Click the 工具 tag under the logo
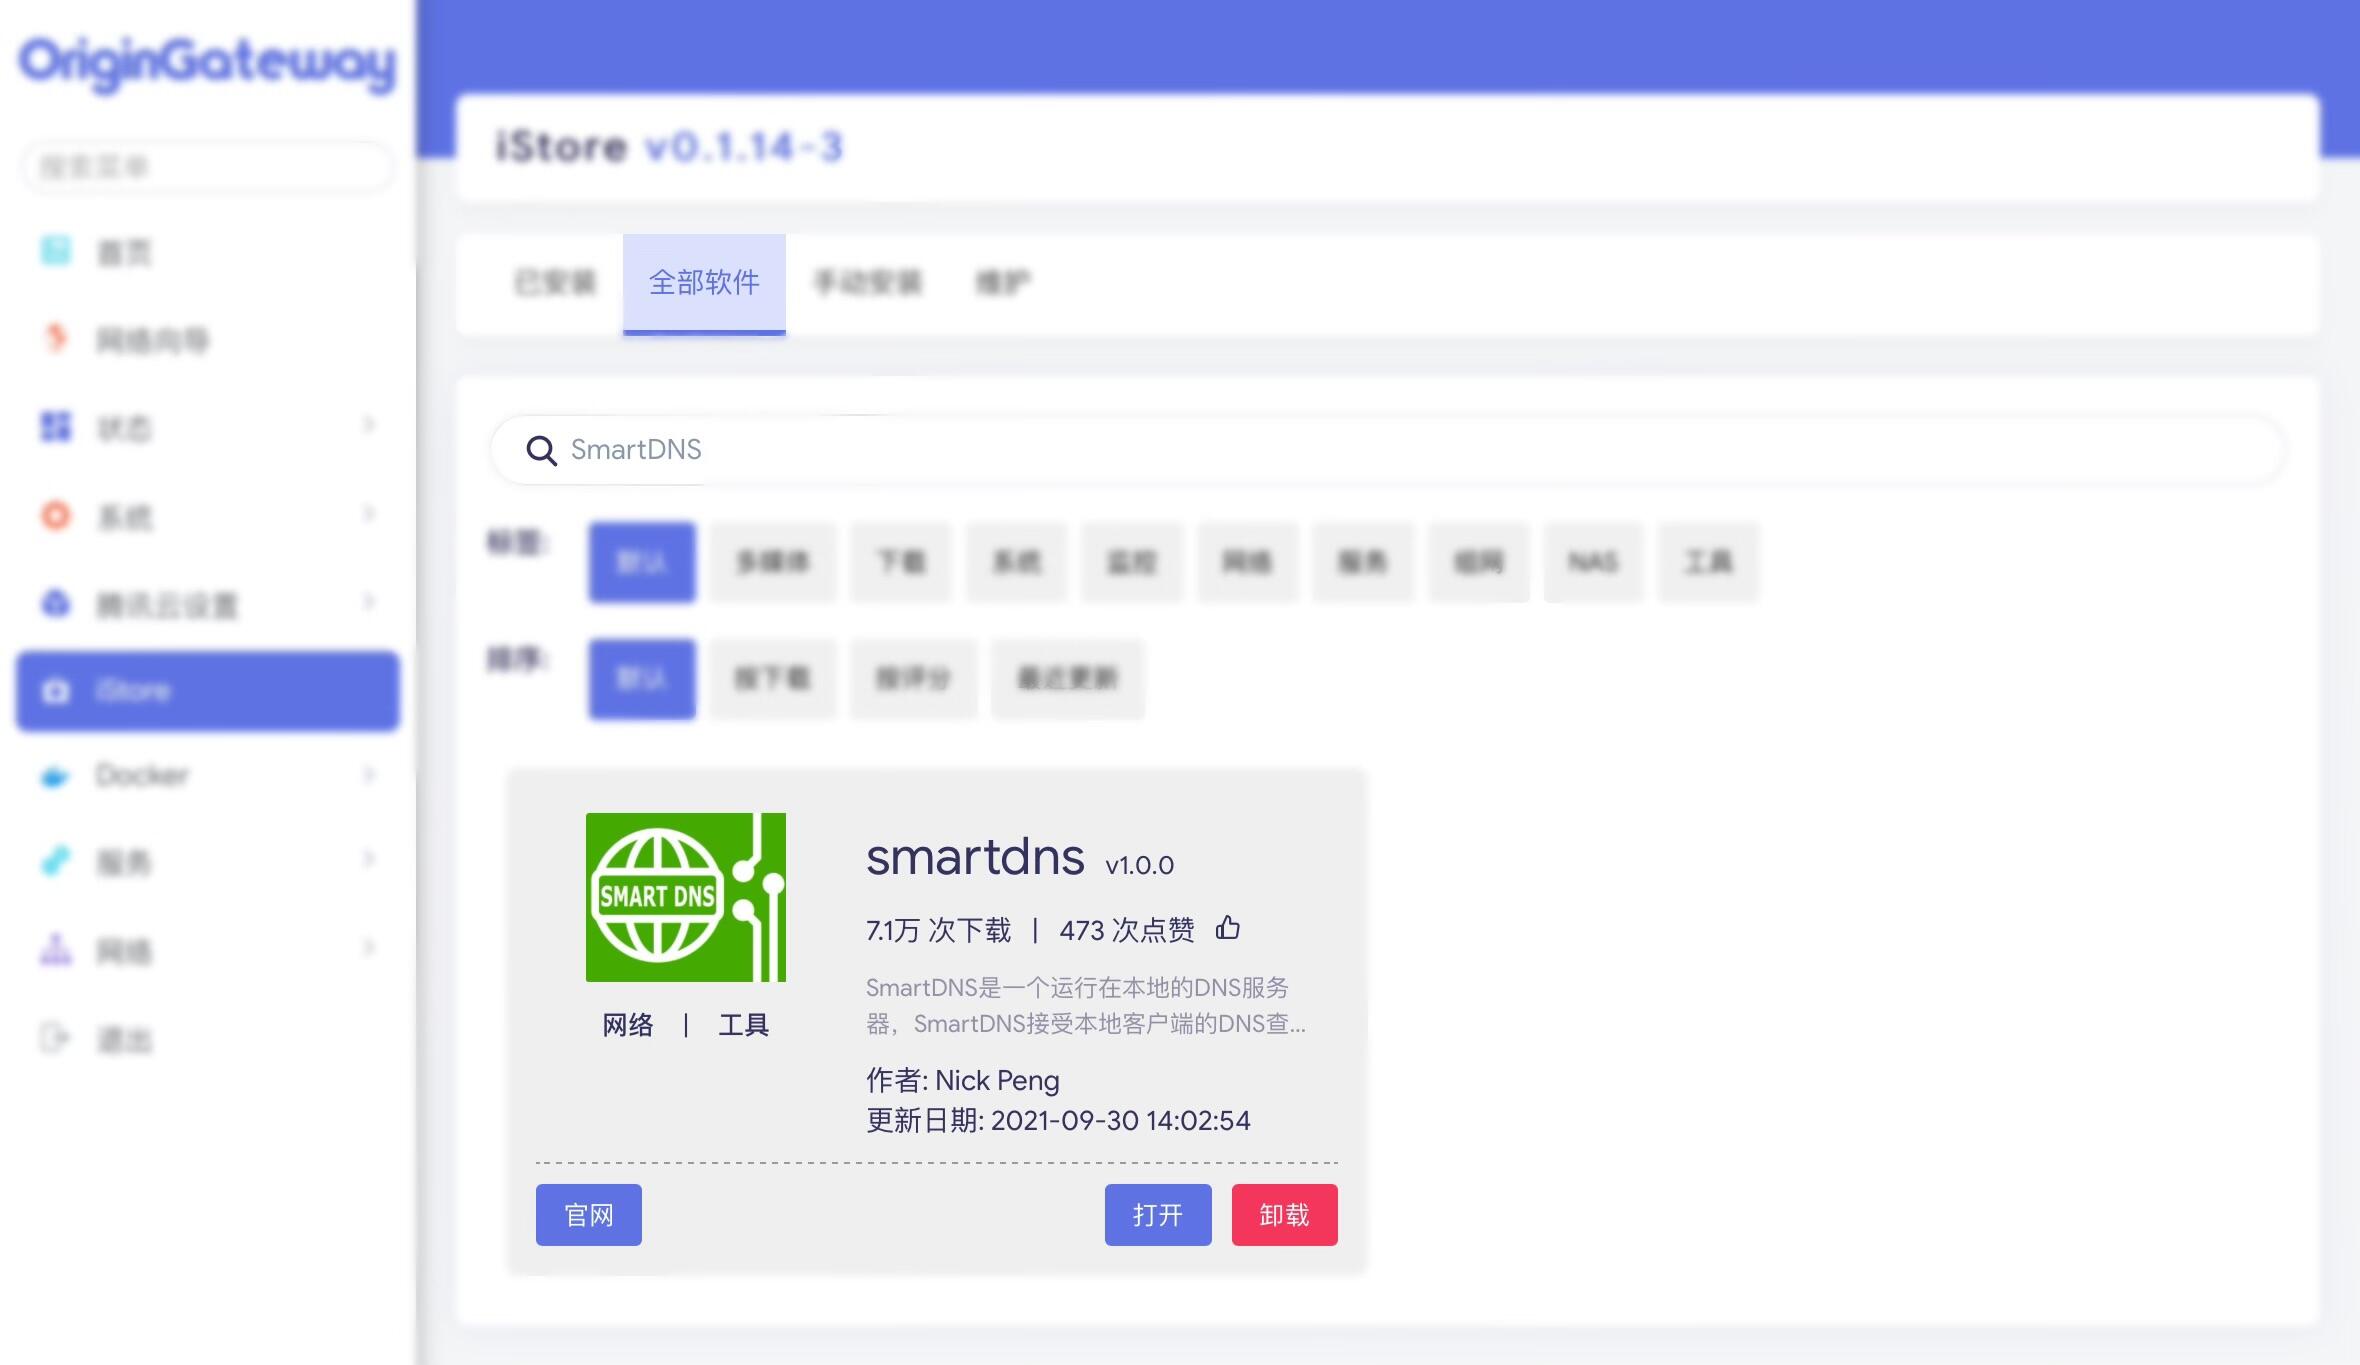Viewport: 2360px width, 1365px height. coord(743,1025)
